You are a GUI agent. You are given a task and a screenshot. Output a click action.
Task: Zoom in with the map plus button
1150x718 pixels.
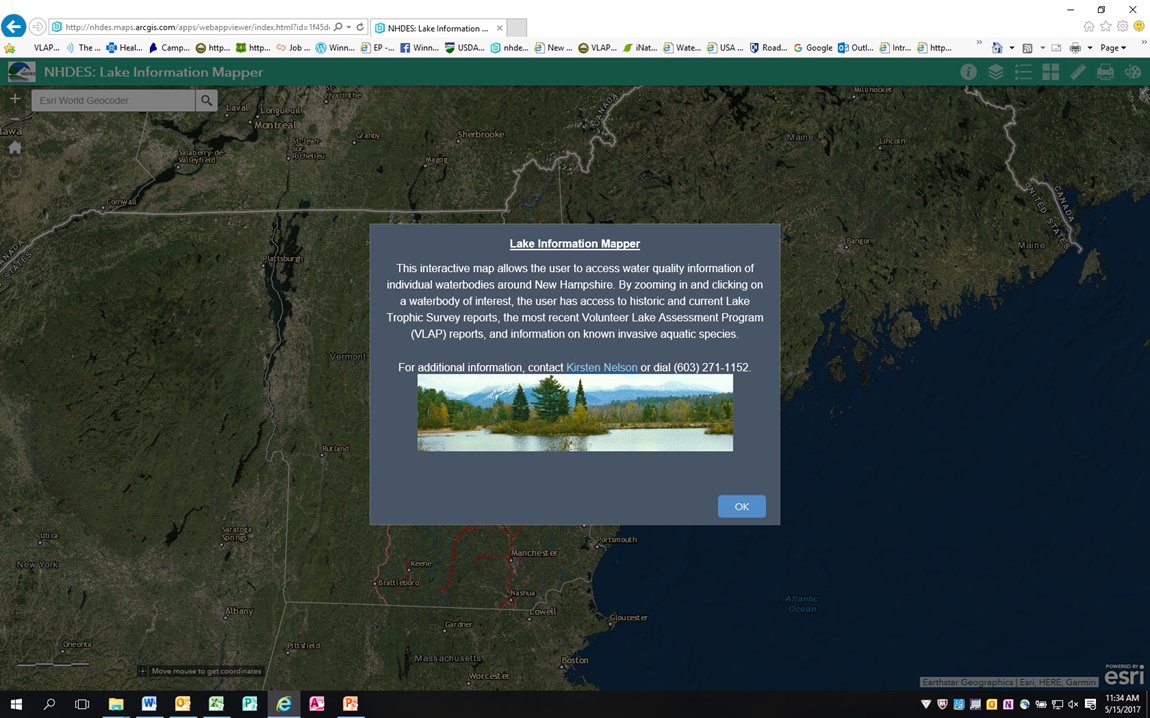point(15,98)
